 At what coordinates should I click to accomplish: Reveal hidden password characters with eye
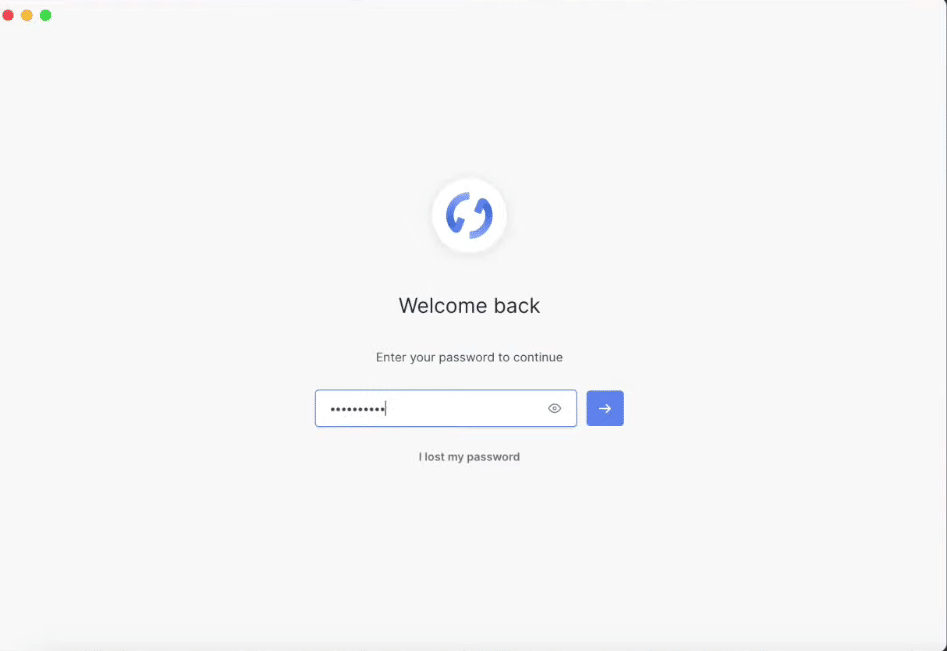[554, 408]
